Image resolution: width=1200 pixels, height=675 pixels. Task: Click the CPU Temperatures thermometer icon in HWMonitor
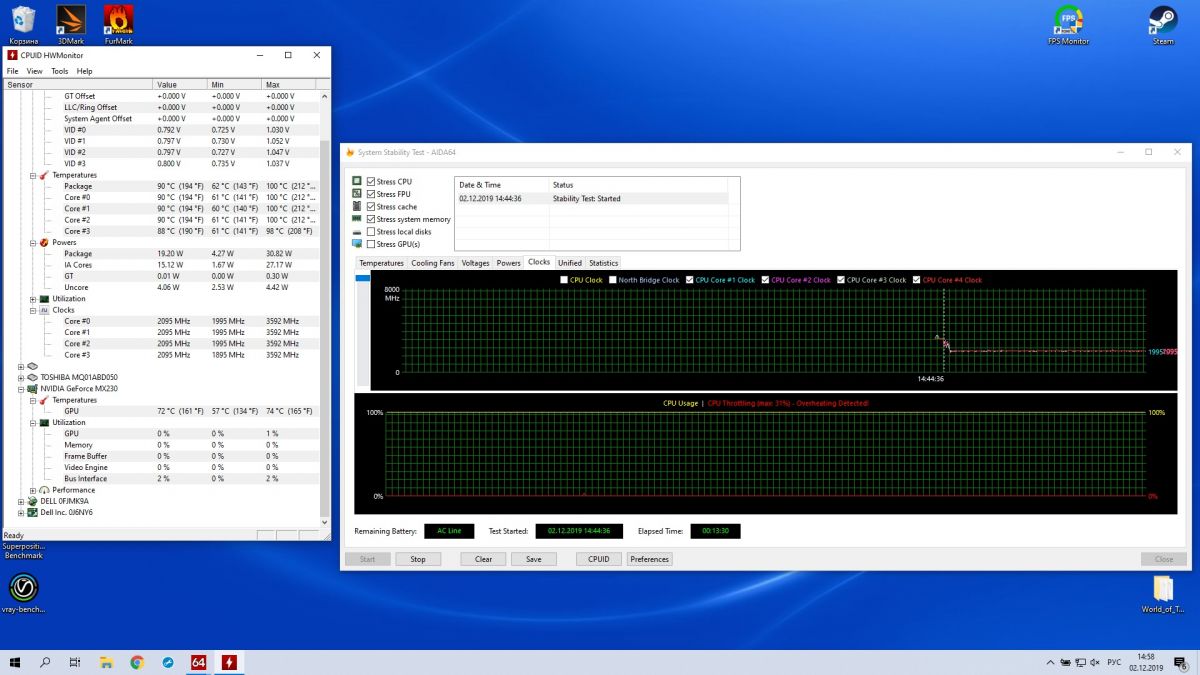(x=44, y=175)
